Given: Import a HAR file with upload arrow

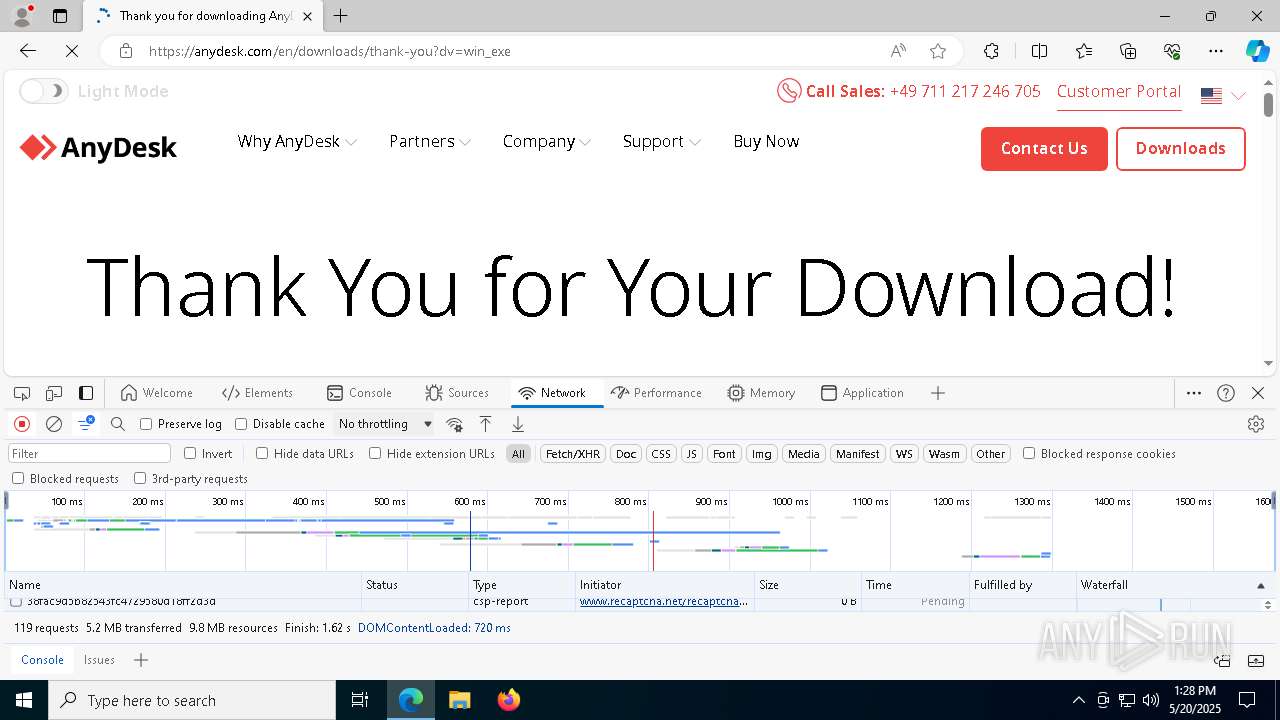Looking at the screenshot, I should coord(485,424).
